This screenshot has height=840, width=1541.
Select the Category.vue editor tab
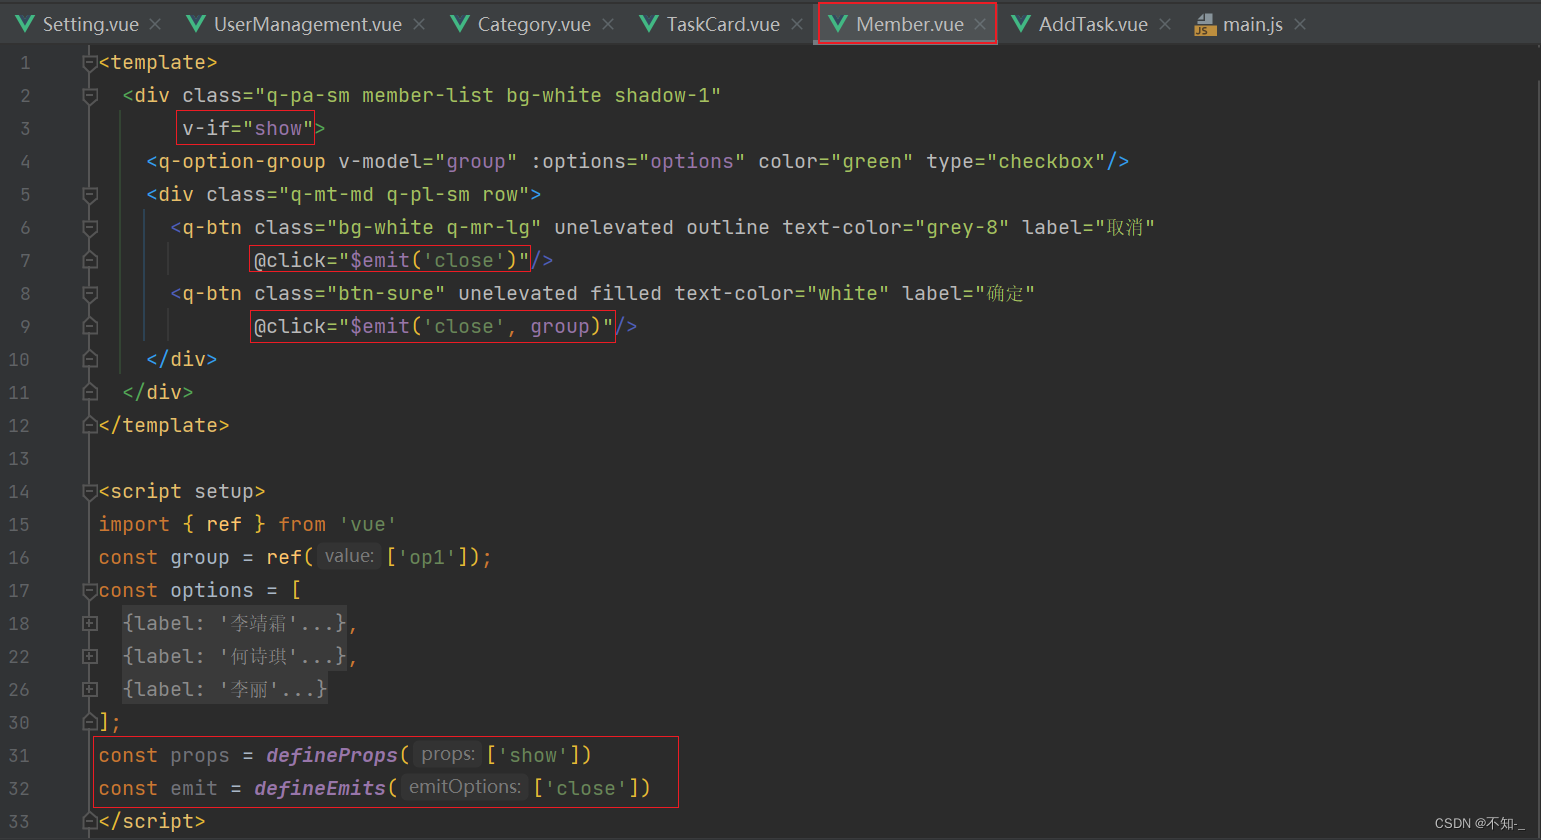pyautogui.click(x=534, y=24)
